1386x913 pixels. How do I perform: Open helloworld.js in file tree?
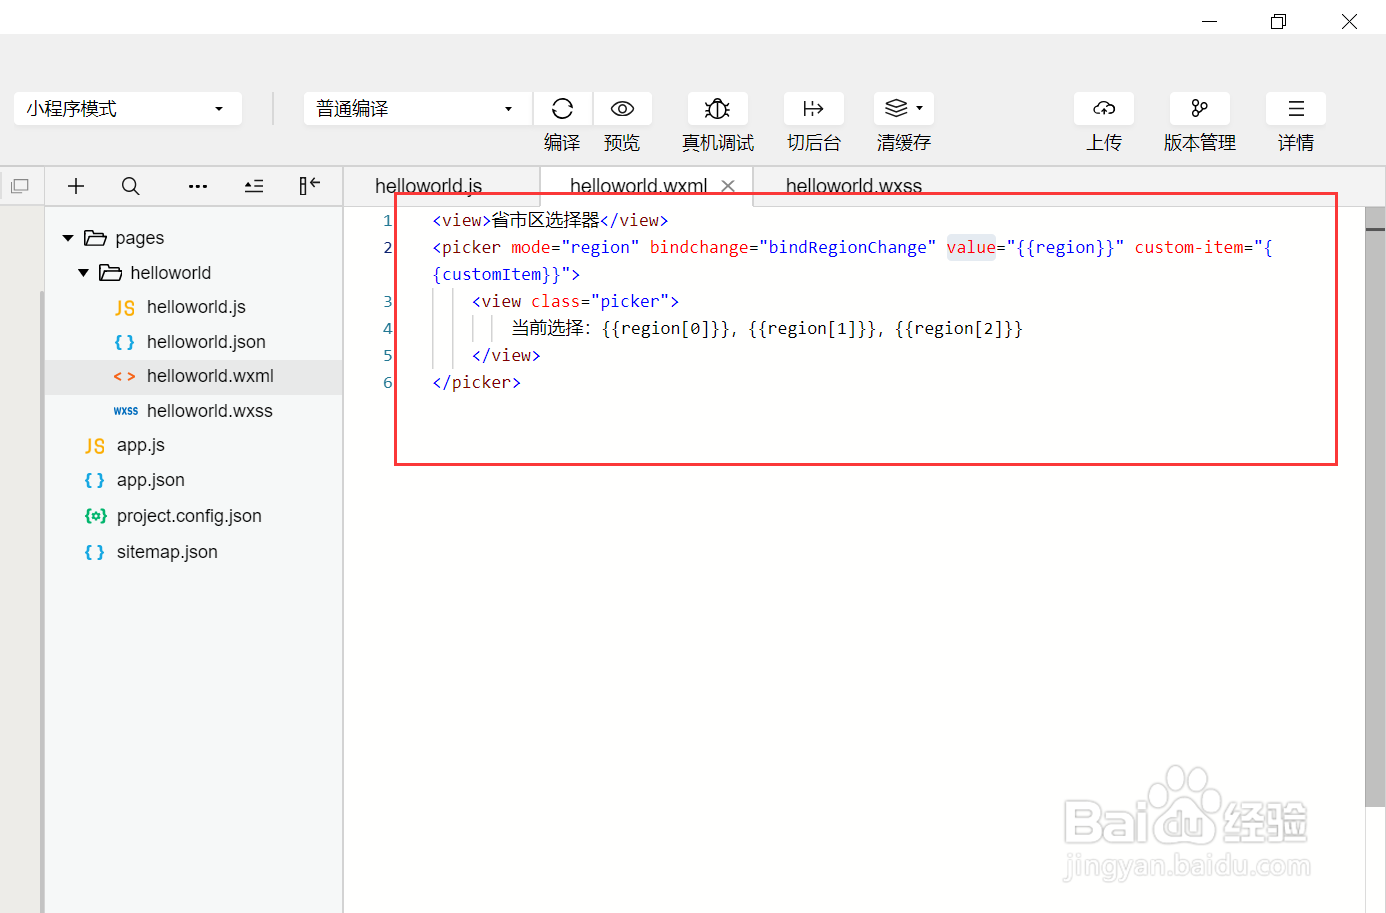tap(195, 307)
